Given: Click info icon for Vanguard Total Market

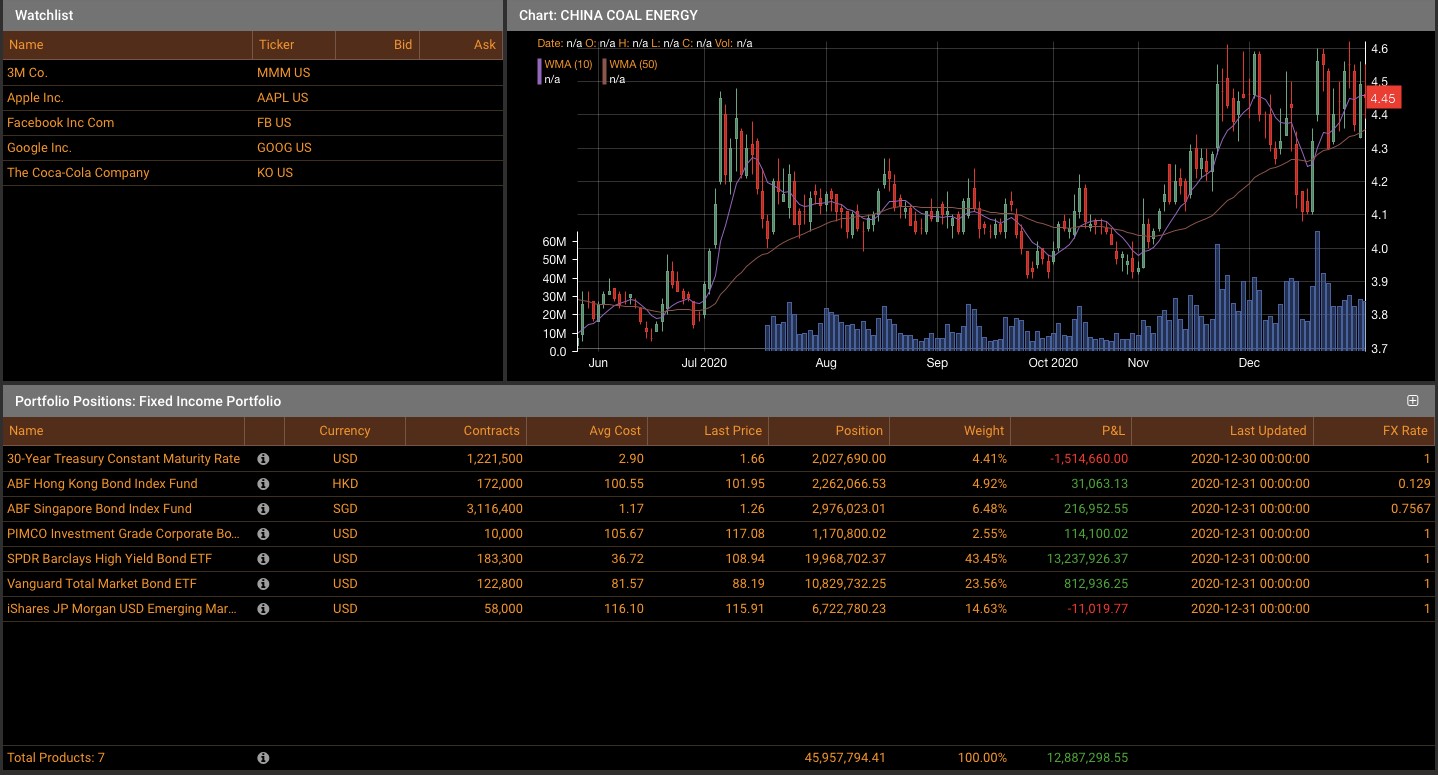Looking at the screenshot, I should click(263, 584).
